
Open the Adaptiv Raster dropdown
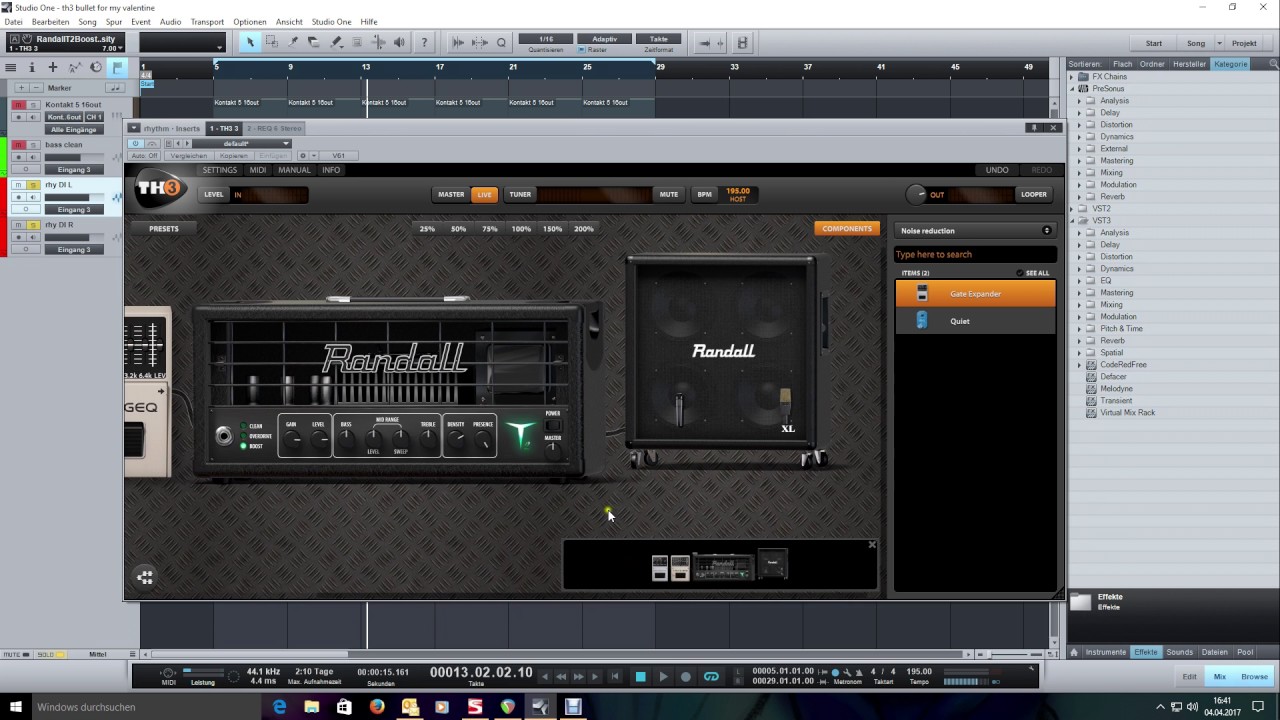[604, 39]
